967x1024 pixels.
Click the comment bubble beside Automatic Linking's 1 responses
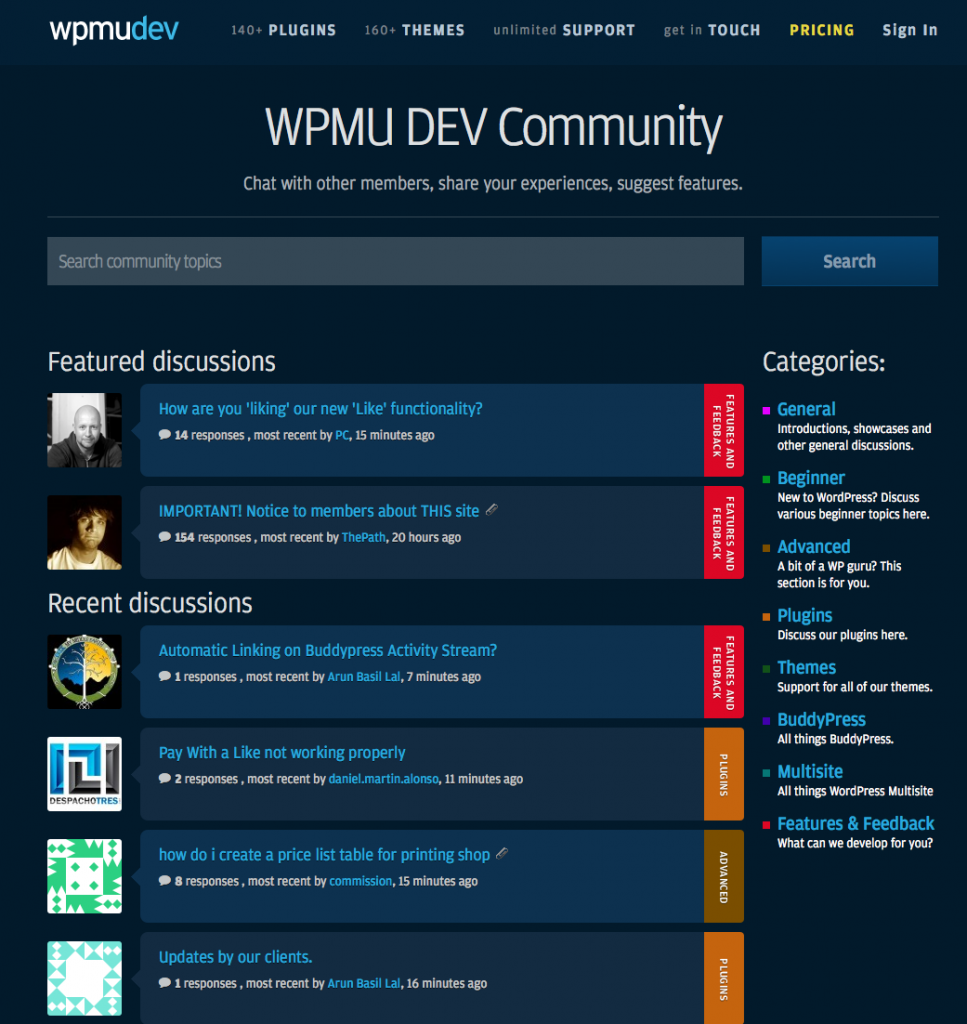coord(165,677)
